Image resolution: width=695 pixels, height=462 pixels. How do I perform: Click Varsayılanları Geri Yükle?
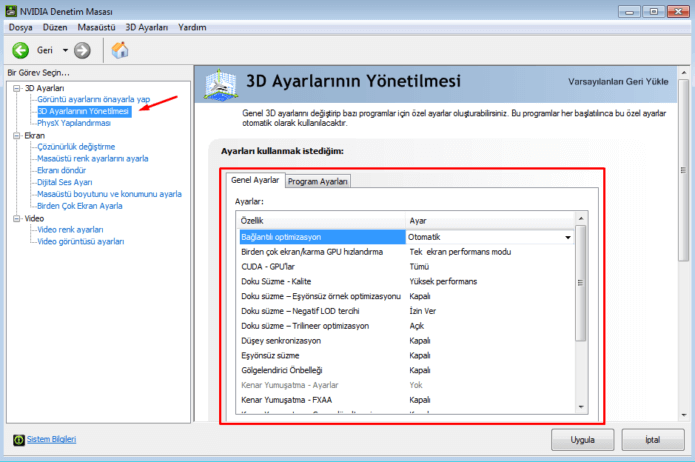point(618,82)
